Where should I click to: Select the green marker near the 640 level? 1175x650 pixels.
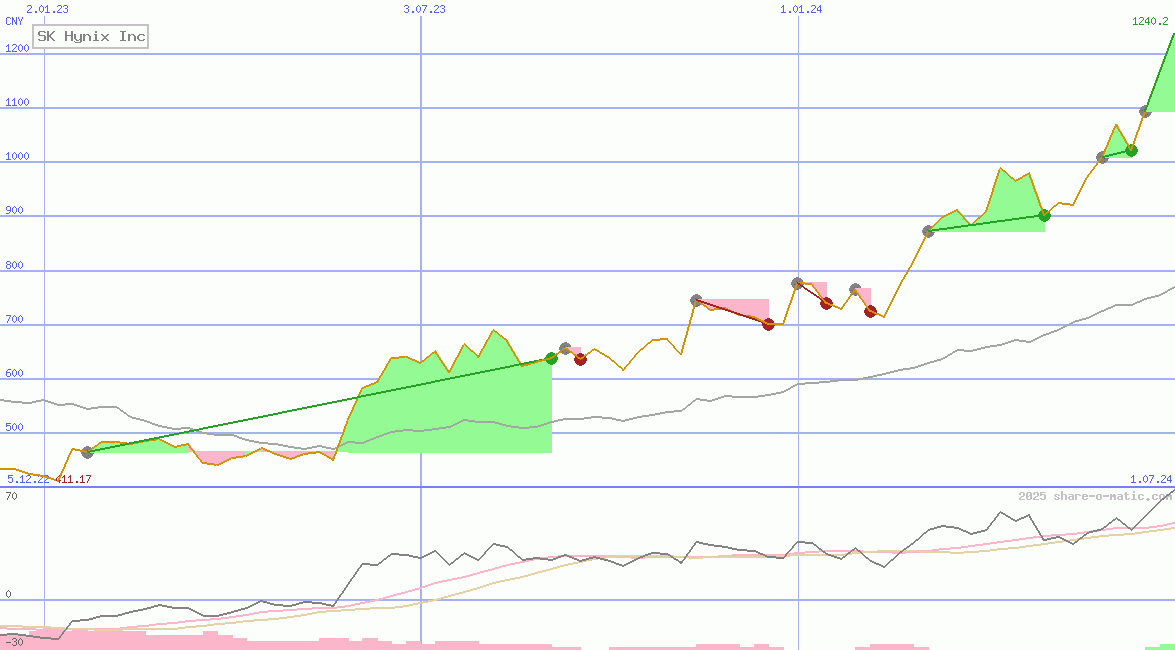click(x=552, y=357)
